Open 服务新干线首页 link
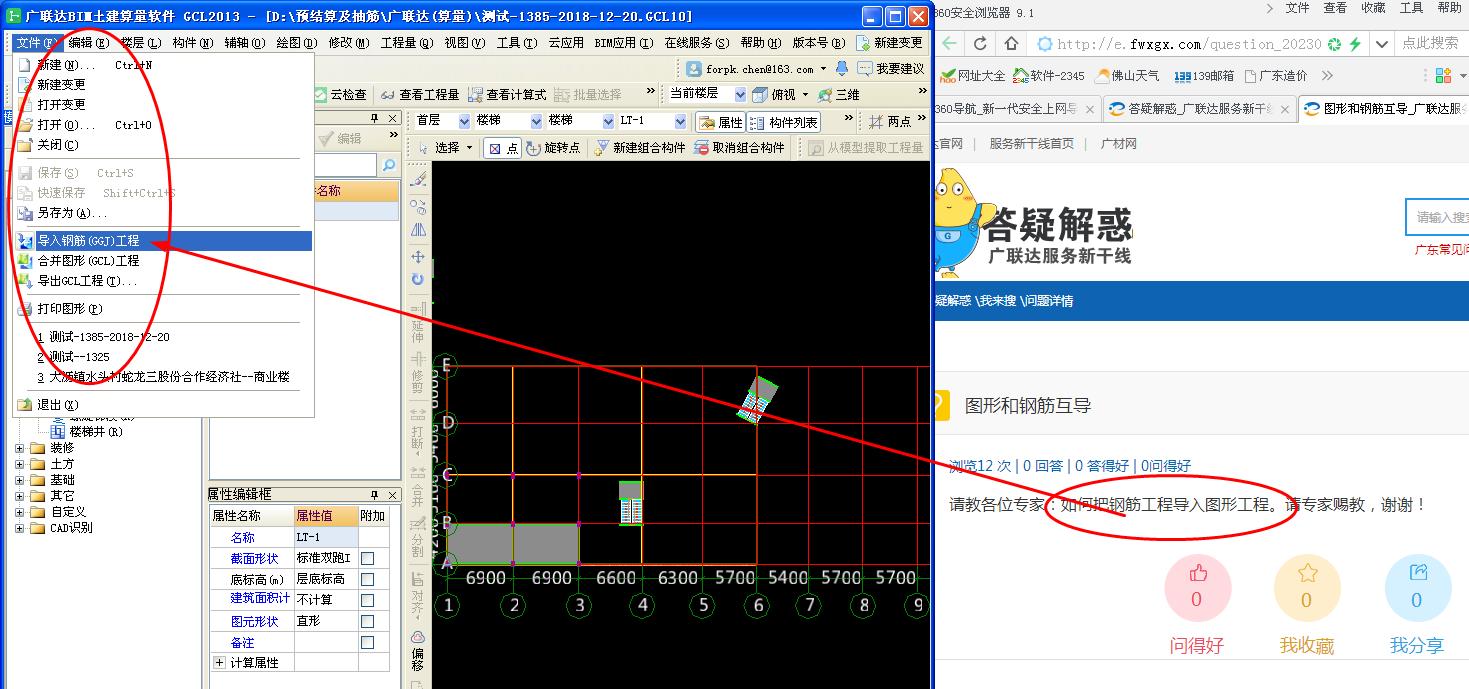This screenshot has height=689, width=1469. point(1031,144)
